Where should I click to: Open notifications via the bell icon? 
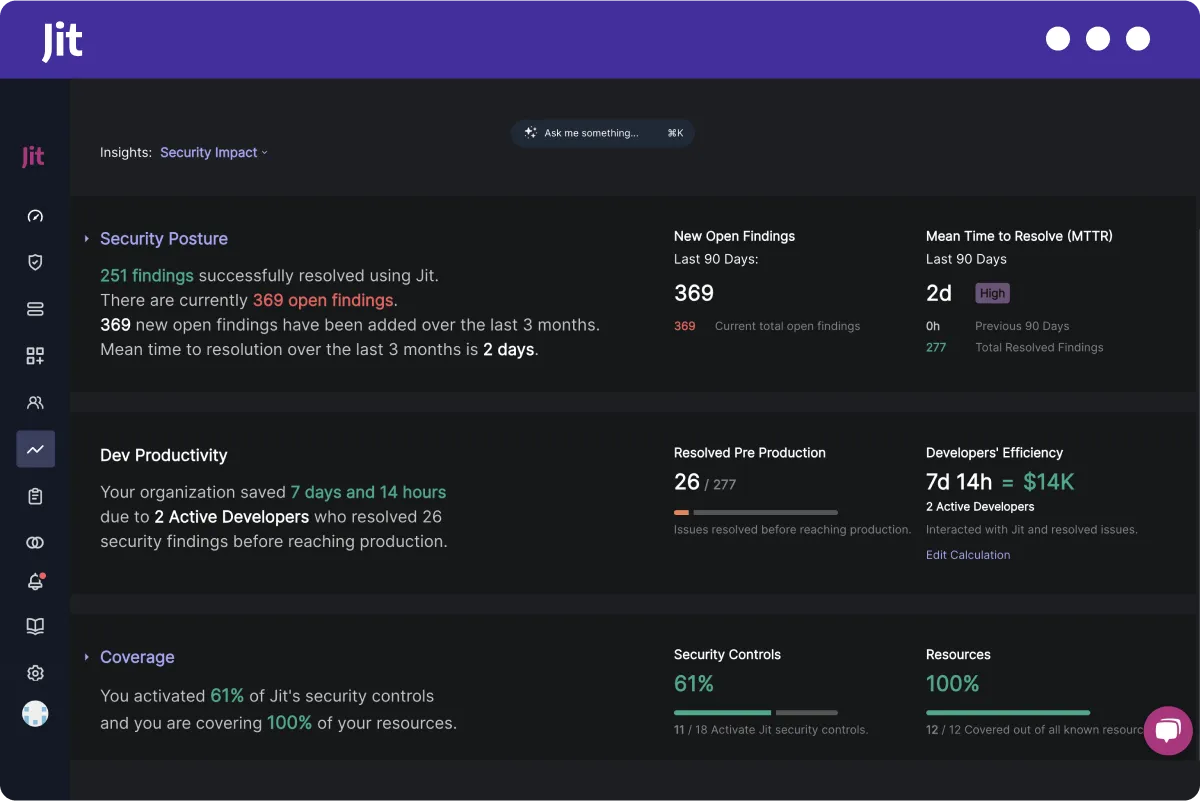click(x=35, y=582)
